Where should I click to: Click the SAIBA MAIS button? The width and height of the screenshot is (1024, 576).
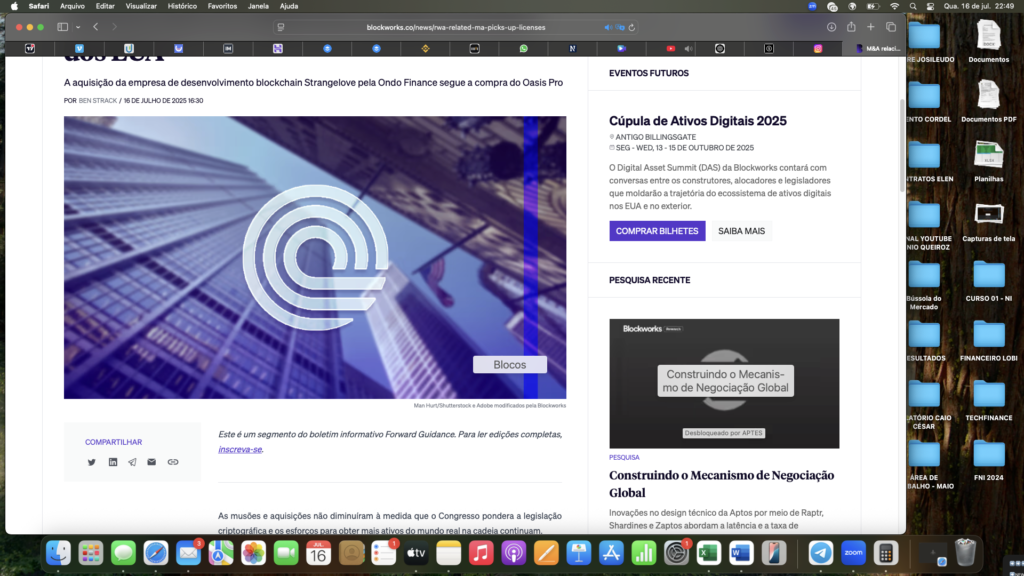pyautogui.click(x=741, y=231)
